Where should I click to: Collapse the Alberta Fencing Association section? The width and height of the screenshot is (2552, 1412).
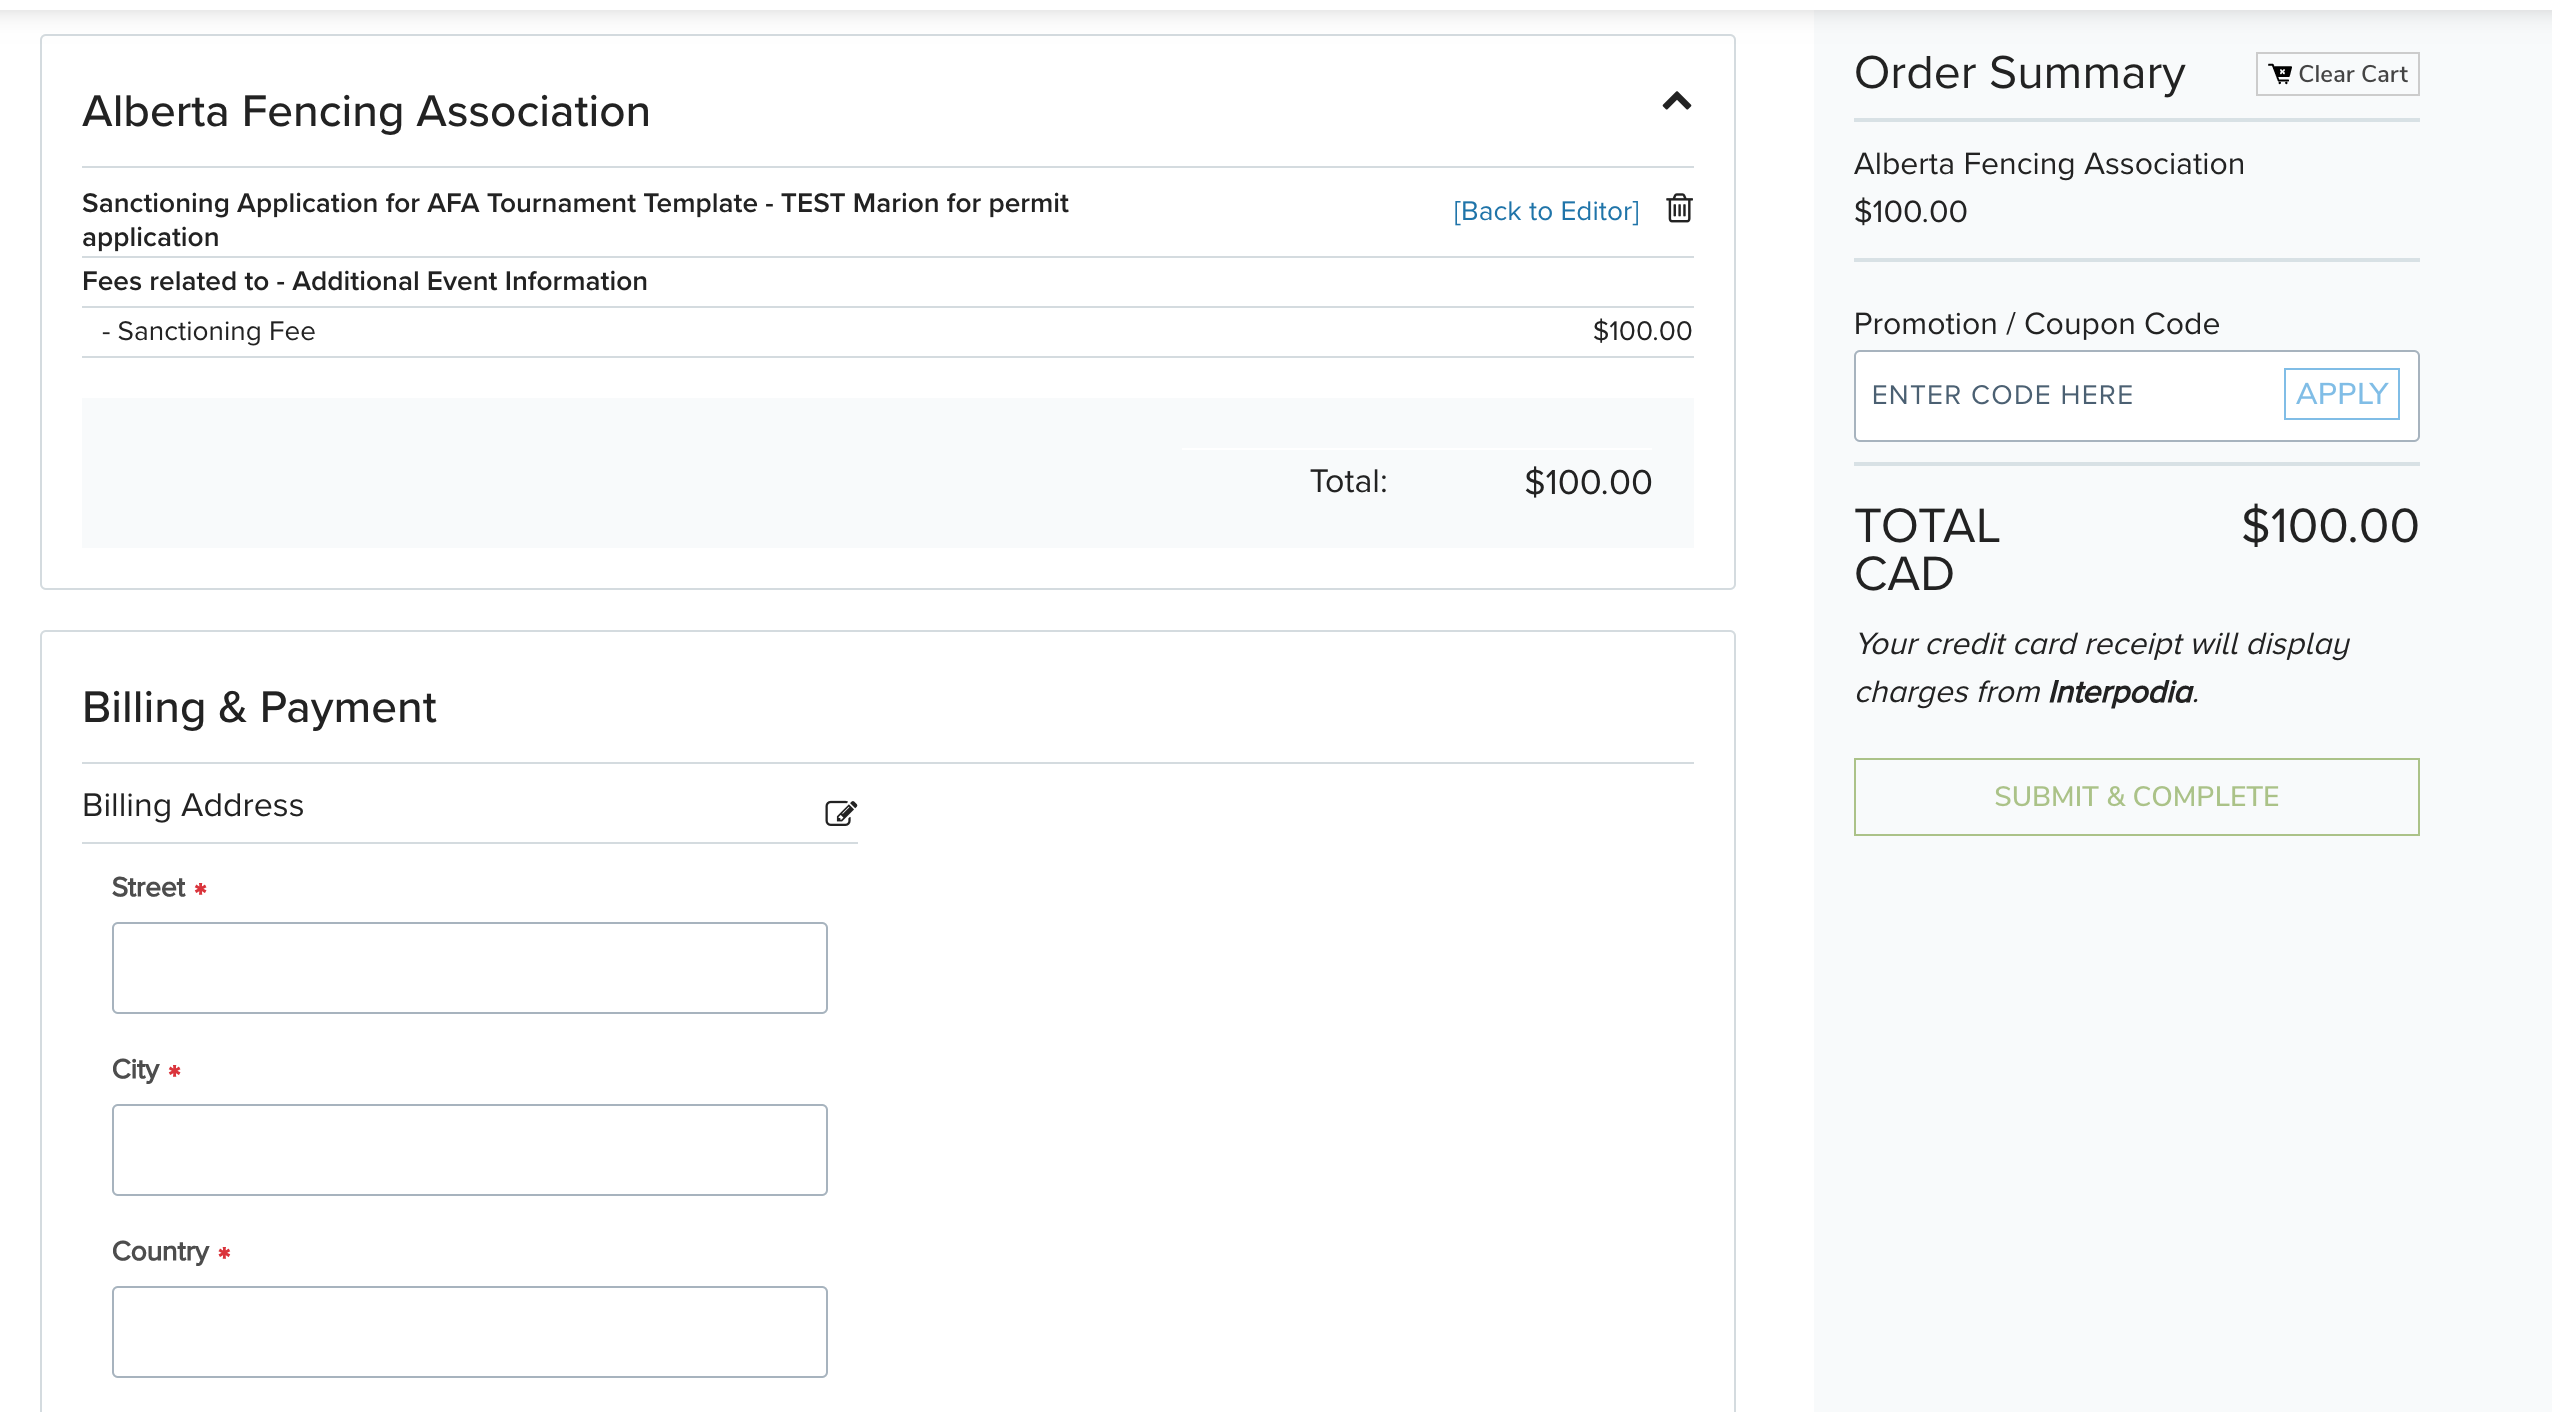1676,101
